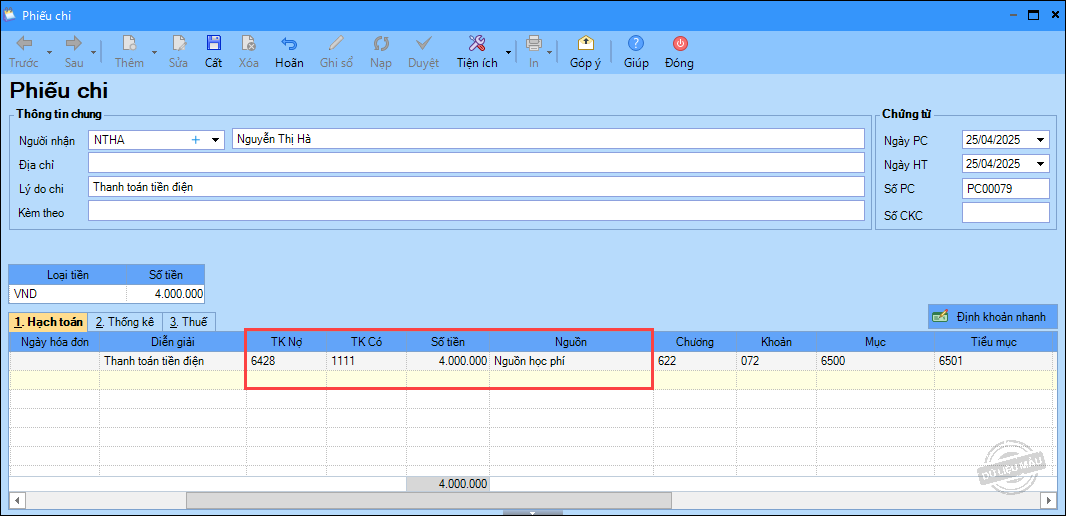Expand the In print dropdown arrow
This screenshot has width=1066, height=516.
(550, 52)
